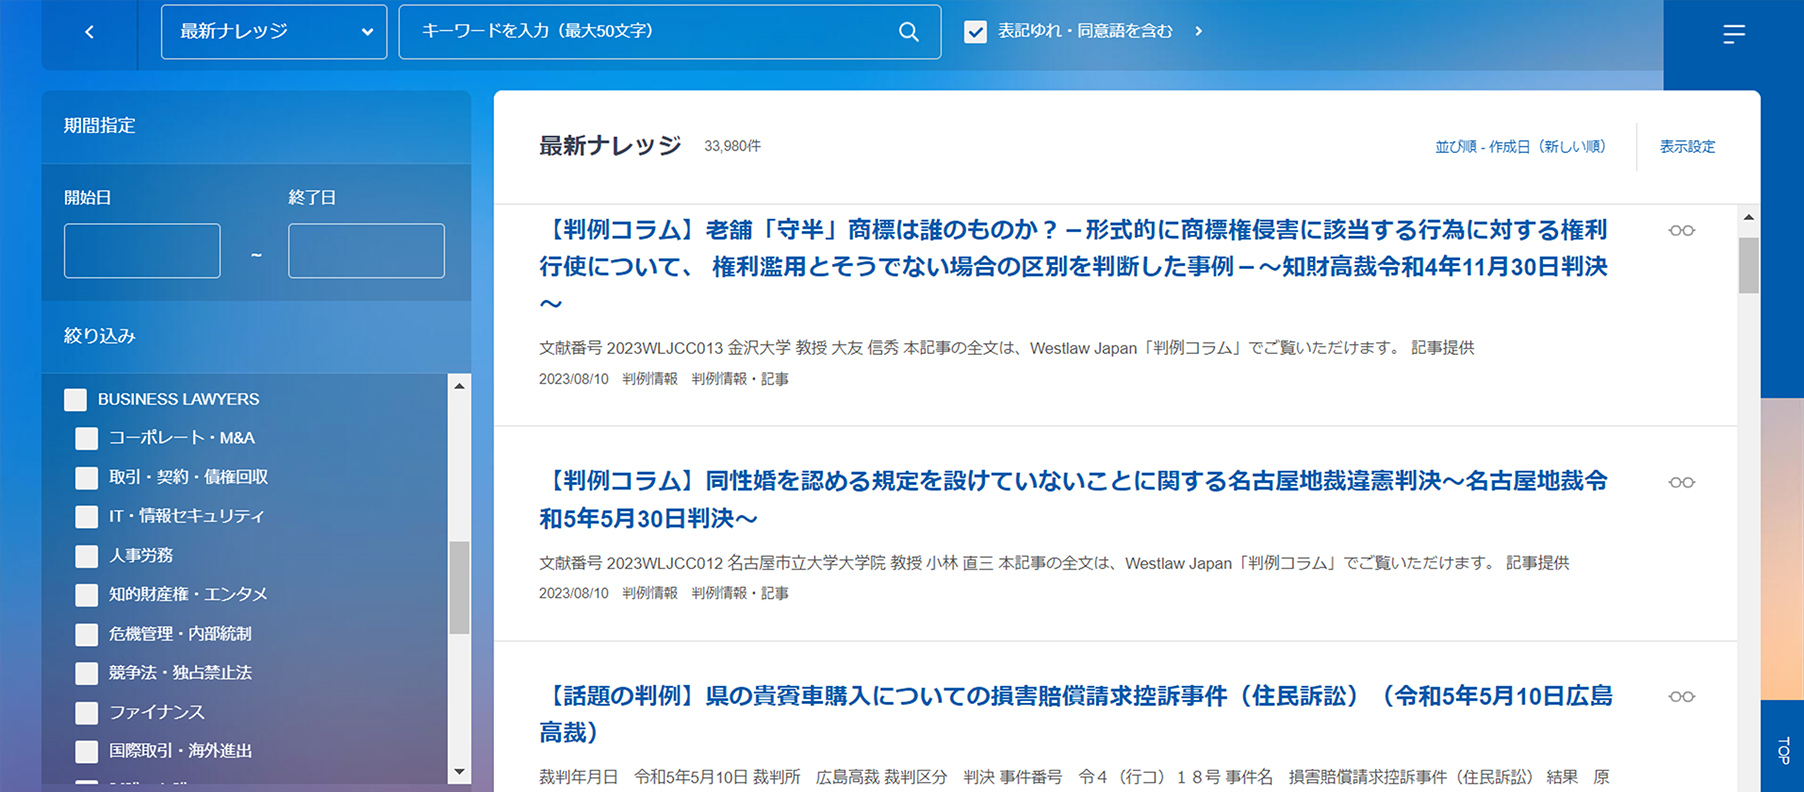Click 判例情報・記事 tag on 同性婚 article
The image size is (1804, 792).
coord(740,594)
